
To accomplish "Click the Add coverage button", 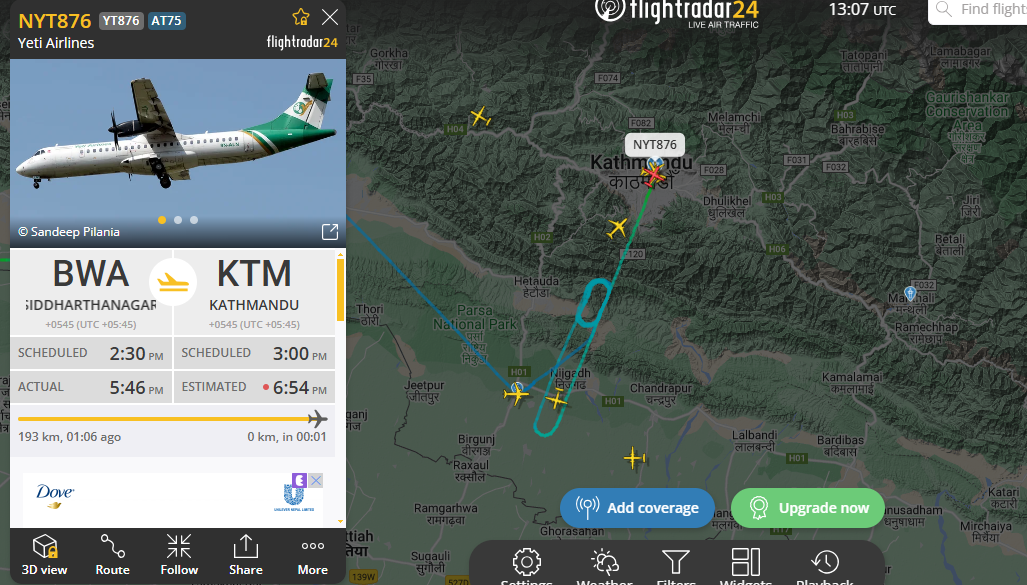I will [x=637, y=508].
